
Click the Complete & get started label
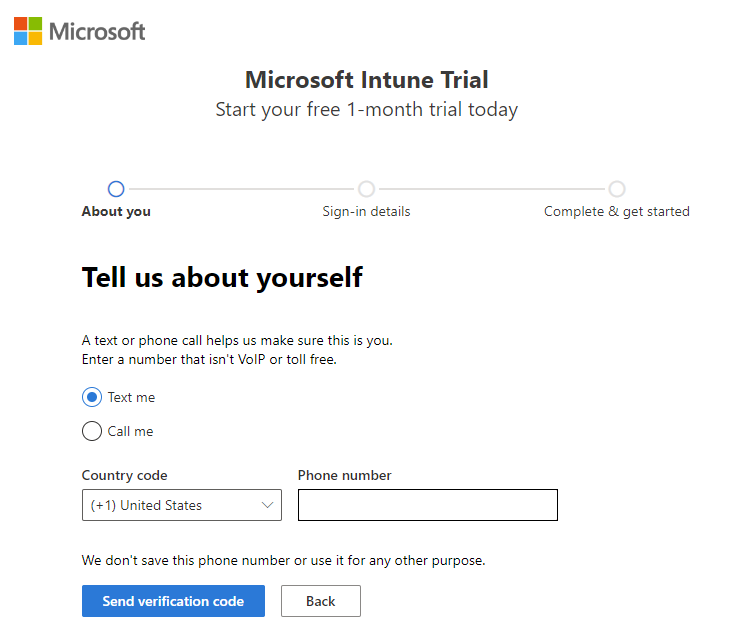[x=617, y=211]
